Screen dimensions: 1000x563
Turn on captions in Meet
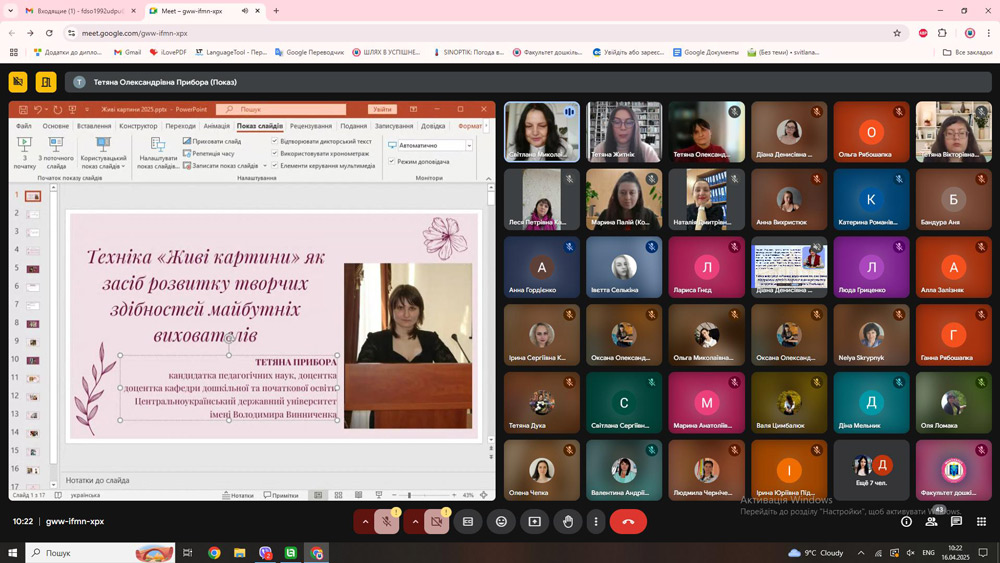coord(468,521)
